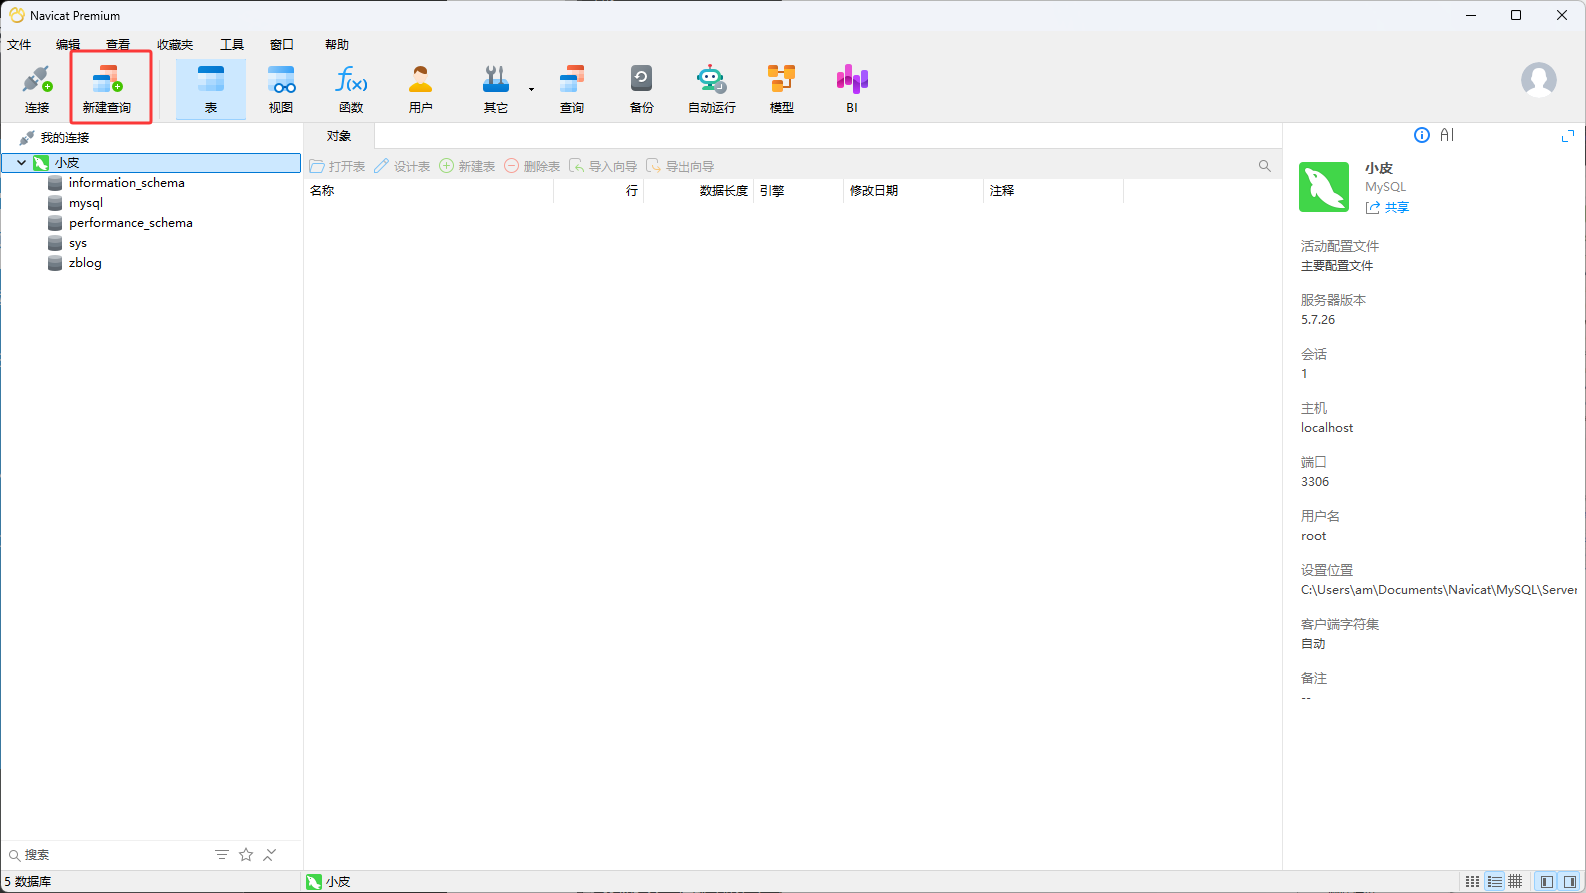Open the 查看 menu

point(118,44)
